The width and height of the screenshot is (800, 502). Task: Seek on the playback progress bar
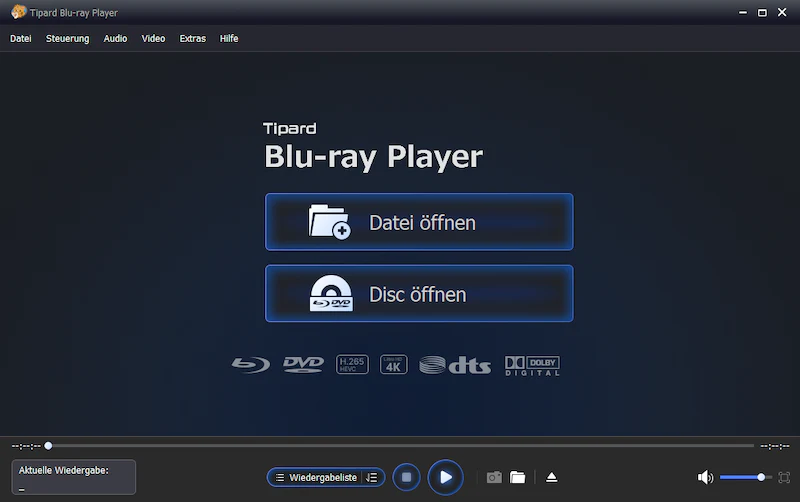tap(401, 446)
